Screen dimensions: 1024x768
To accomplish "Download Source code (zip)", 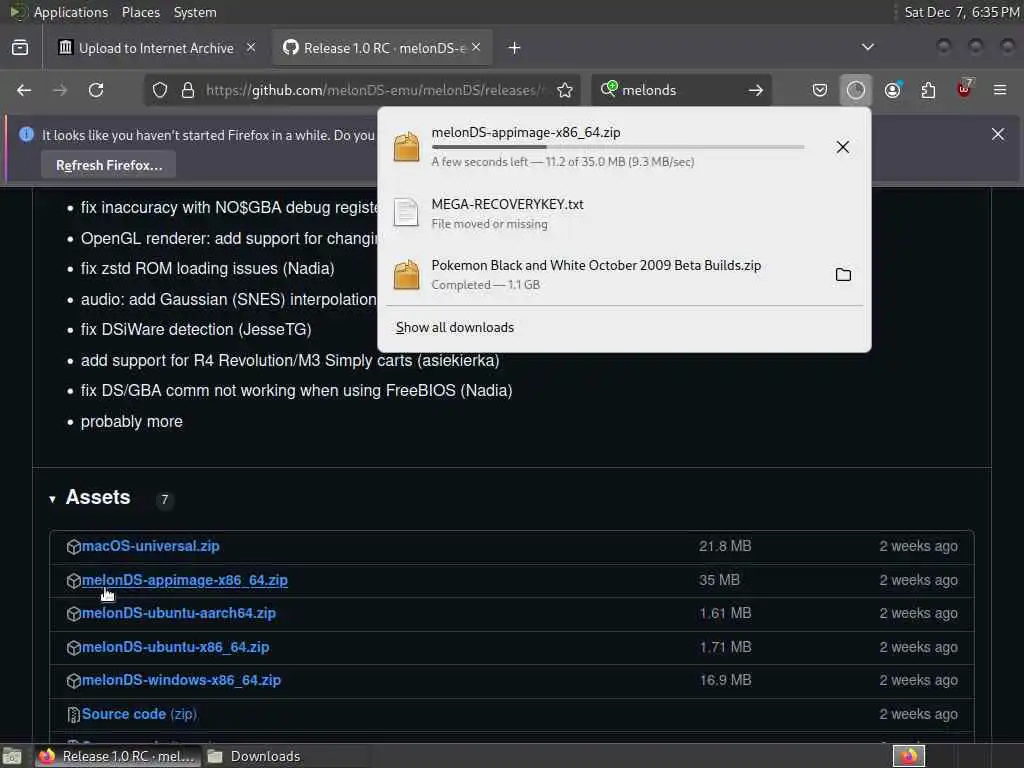I will click(139, 714).
